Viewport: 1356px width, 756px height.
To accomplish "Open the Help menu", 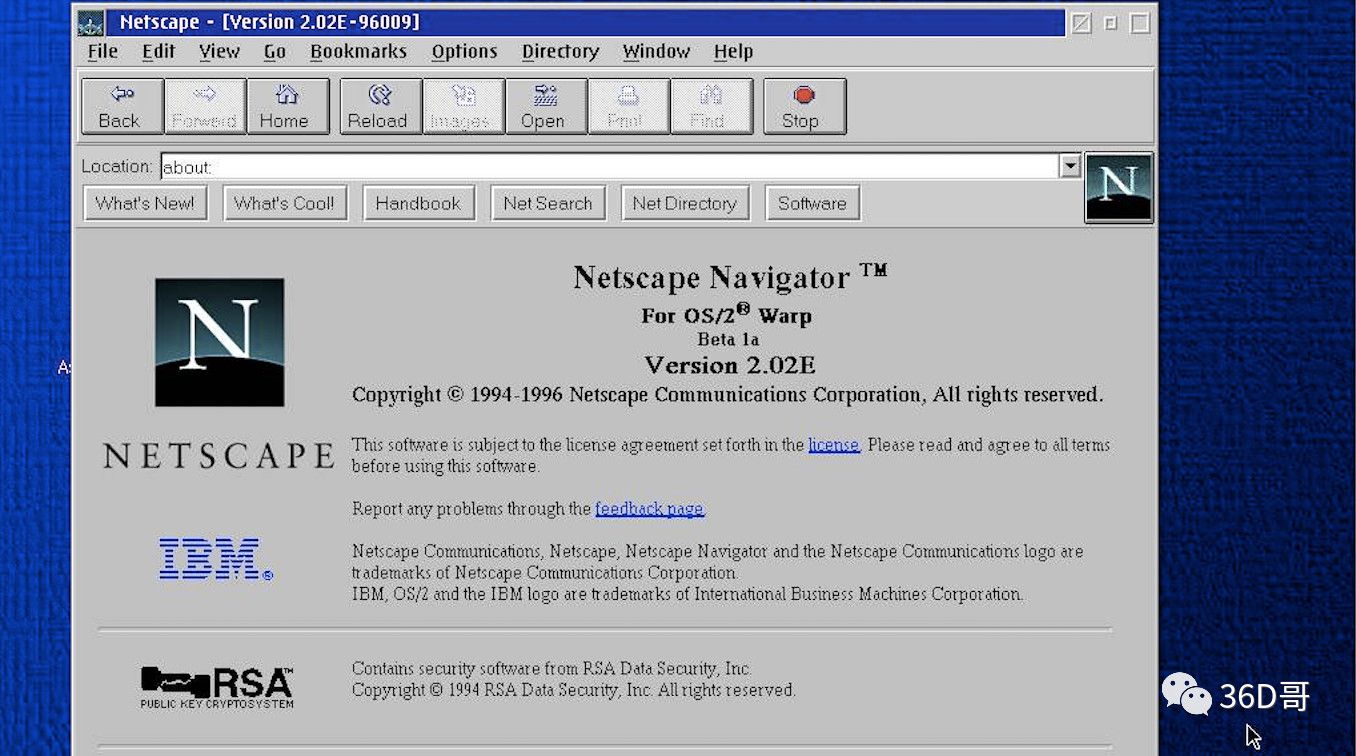I will pyautogui.click(x=733, y=52).
